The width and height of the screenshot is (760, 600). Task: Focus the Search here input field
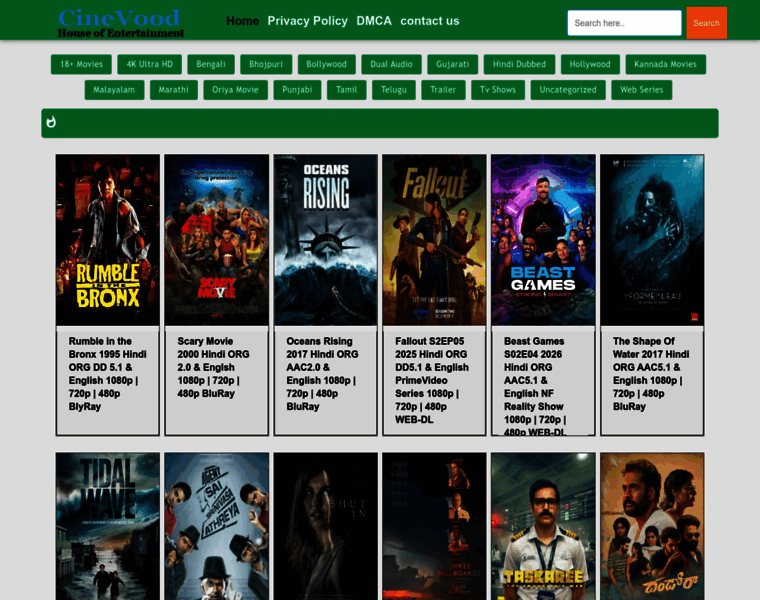(624, 23)
